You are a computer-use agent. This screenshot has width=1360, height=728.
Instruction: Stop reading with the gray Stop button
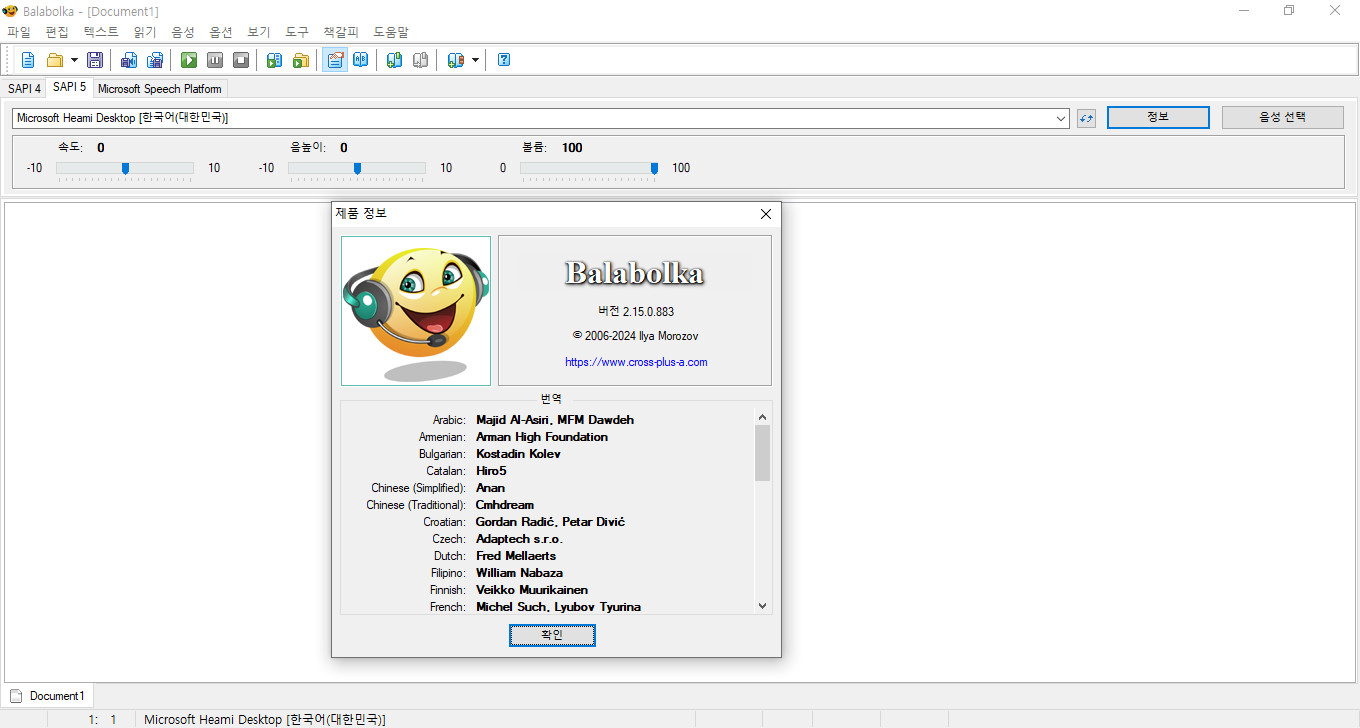coord(241,60)
